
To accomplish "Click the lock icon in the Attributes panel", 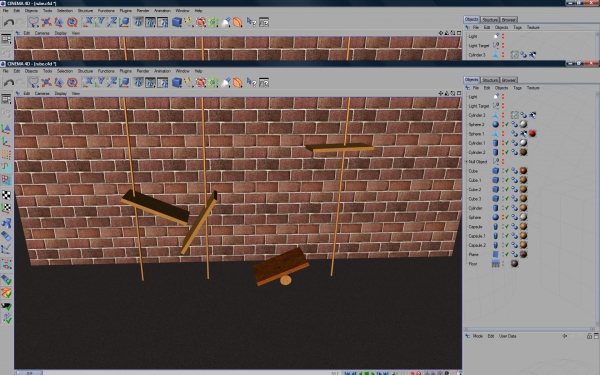I will tap(589, 336).
